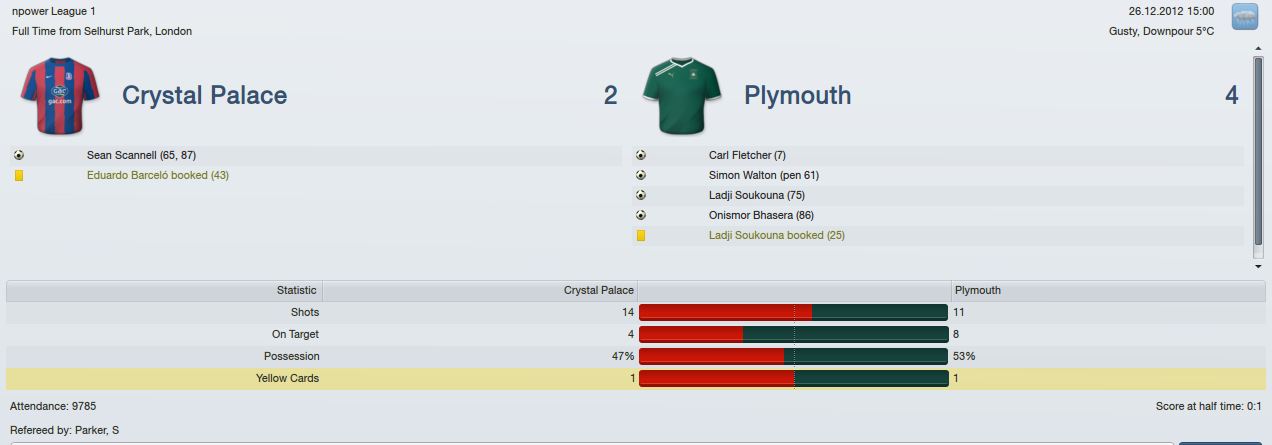Image resolution: width=1272 pixels, height=445 pixels.
Task: Click the yellow card icon next to Eduardo Barceló
Action: [19, 175]
